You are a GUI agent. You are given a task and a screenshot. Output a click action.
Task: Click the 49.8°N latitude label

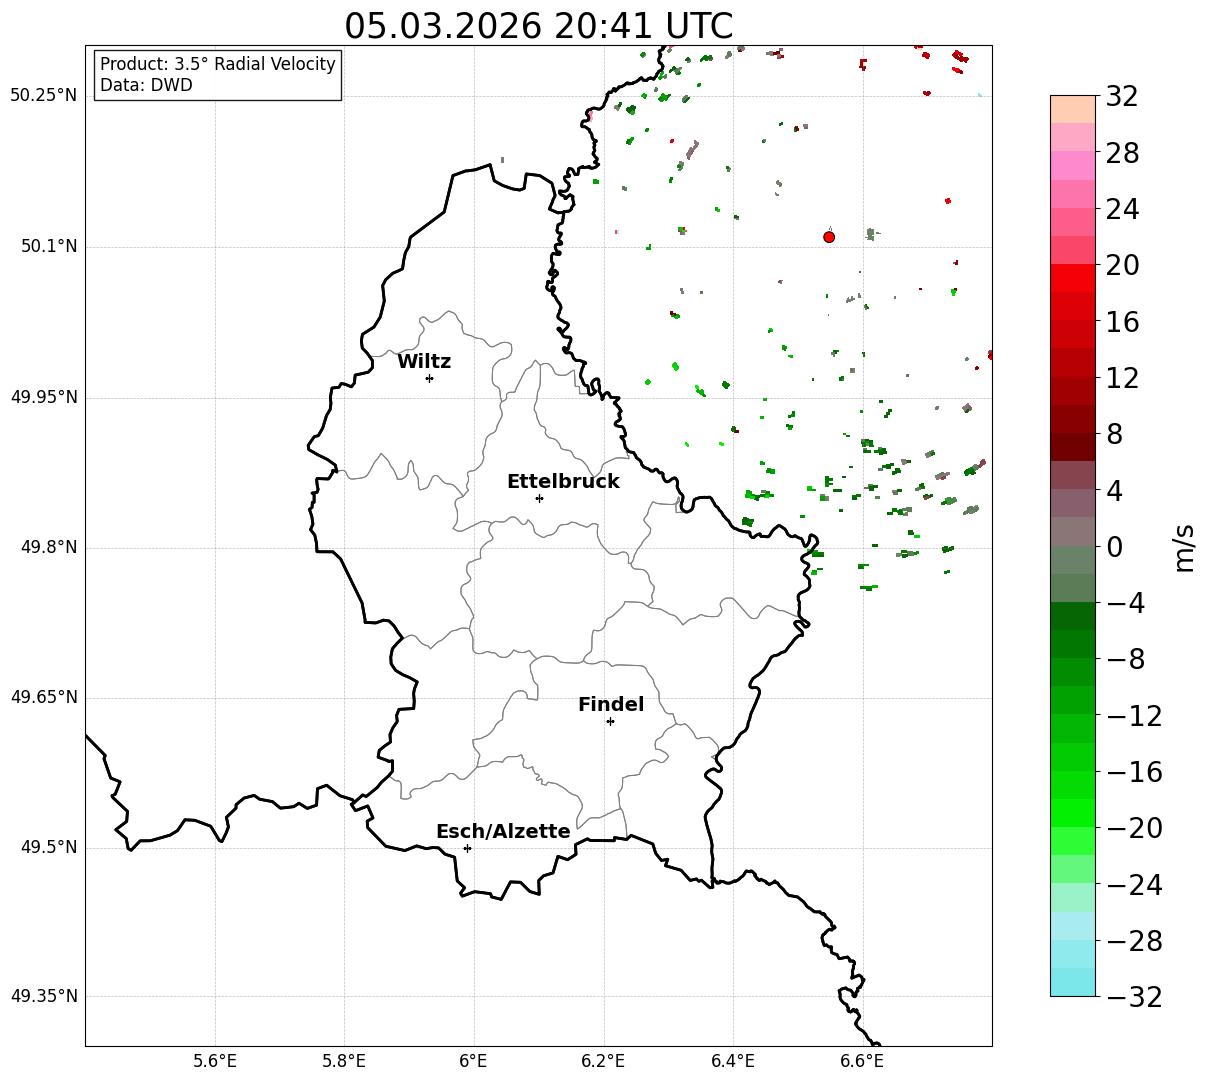48,547
